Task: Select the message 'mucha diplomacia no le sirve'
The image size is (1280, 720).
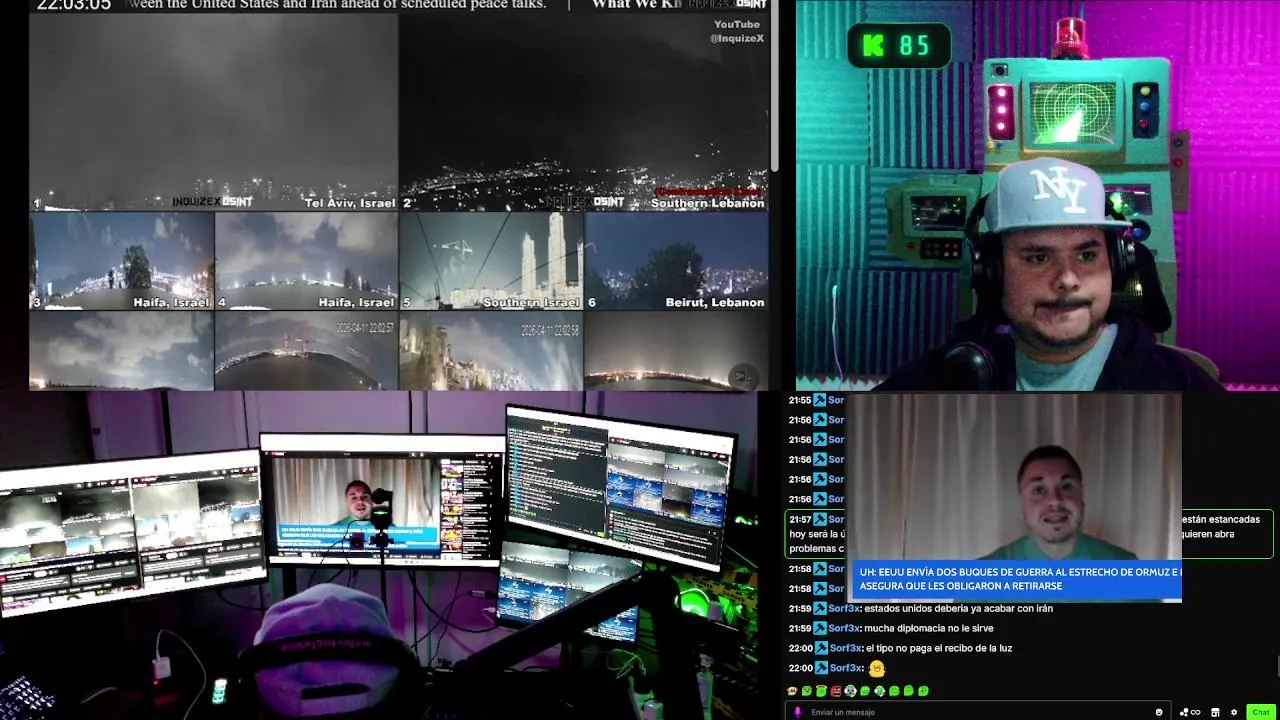Action: click(x=930, y=628)
